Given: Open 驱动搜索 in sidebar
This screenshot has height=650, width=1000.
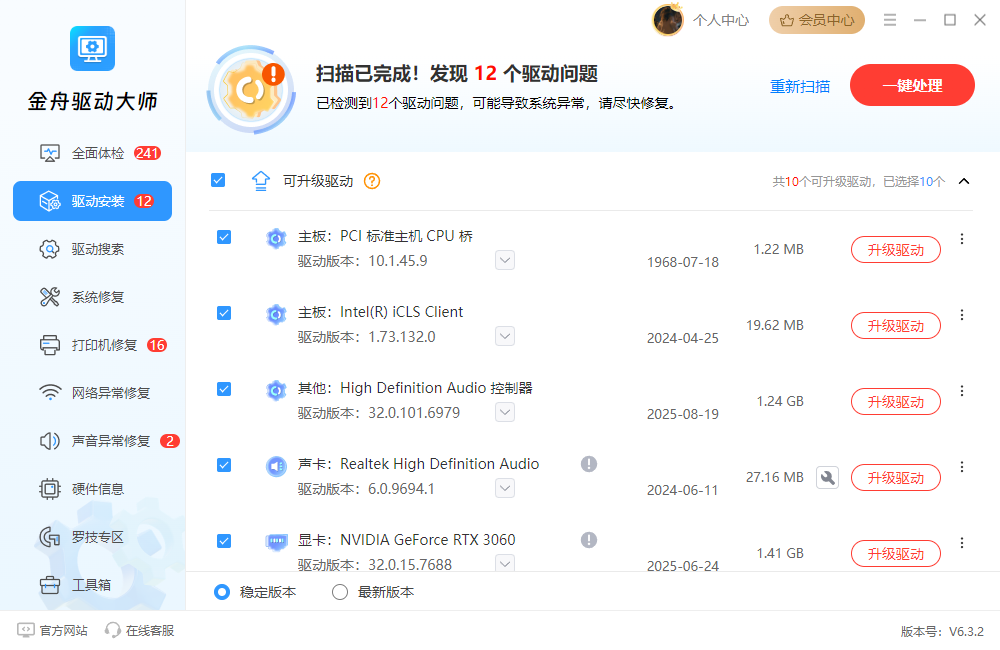Looking at the screenshot, I should tap(92, 249).
